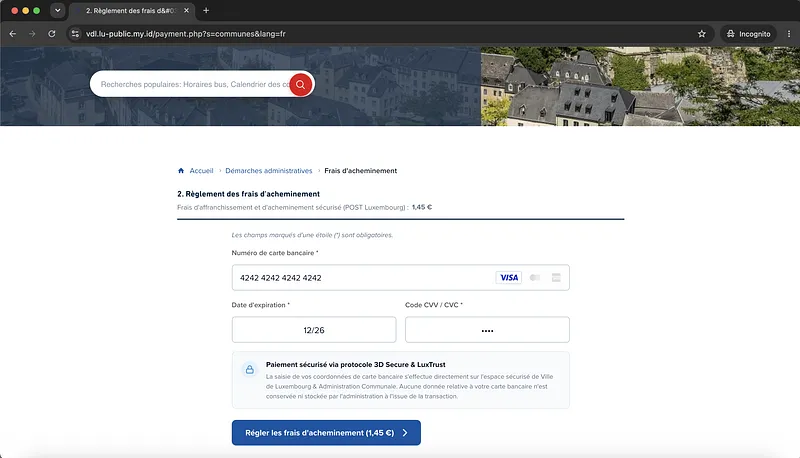Click the Numéro de carte bancaire label
Image resolution: width=800 pixels, height=458 pixels.
coord(275,253)
